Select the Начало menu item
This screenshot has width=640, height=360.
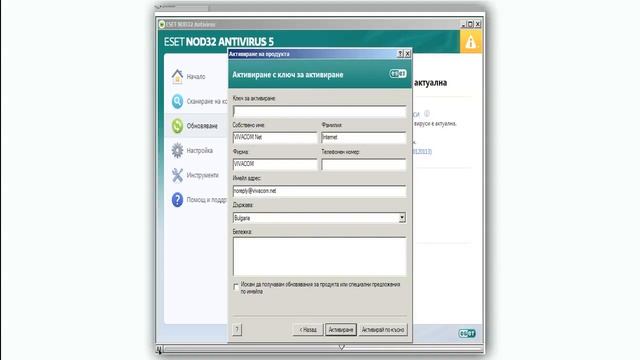pos(196,76)
